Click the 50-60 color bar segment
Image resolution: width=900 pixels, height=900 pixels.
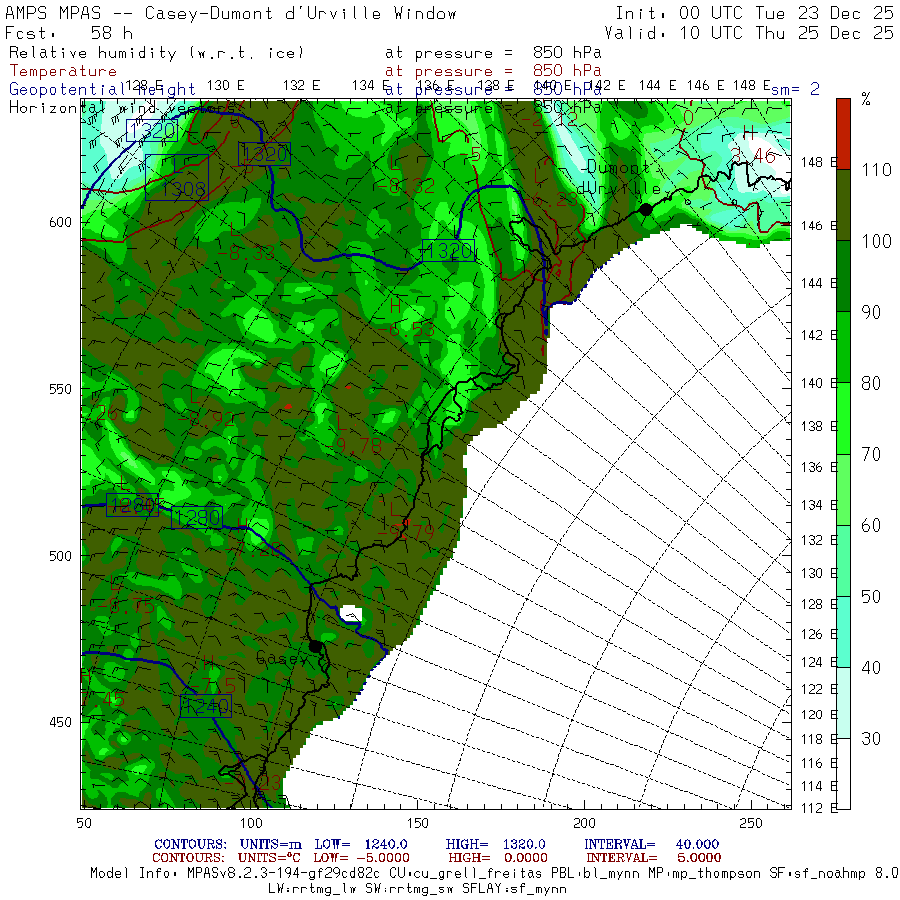pyautogui.click(x=843, y=561)
